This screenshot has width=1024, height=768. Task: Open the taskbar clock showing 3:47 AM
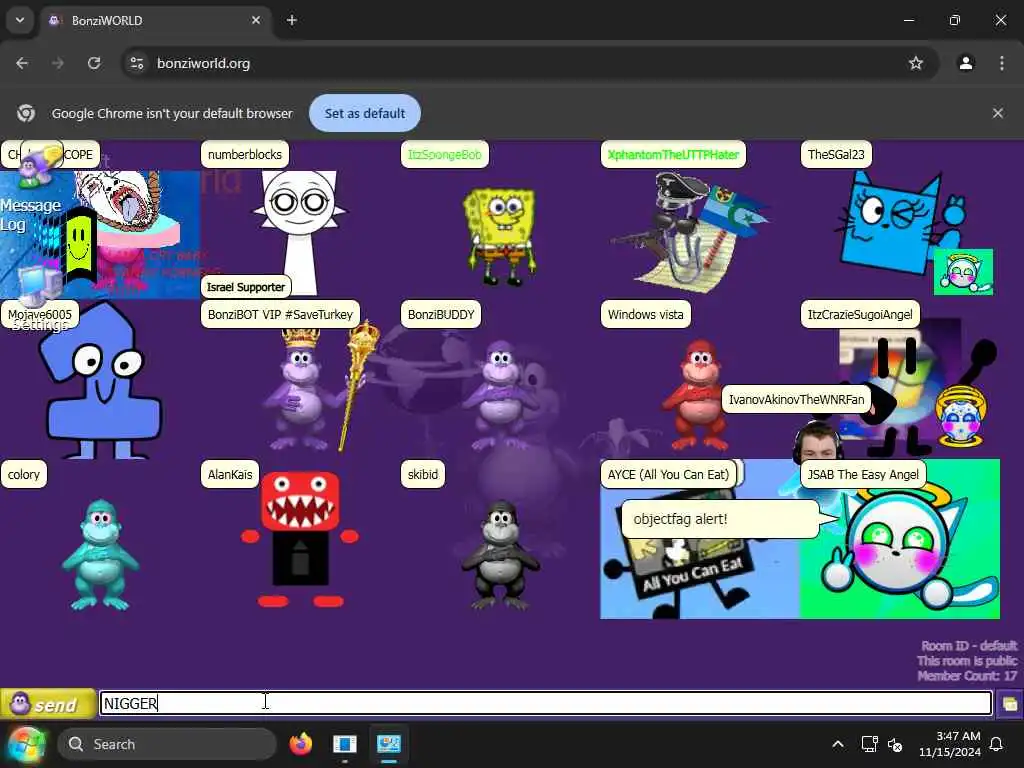coord(950,744)
